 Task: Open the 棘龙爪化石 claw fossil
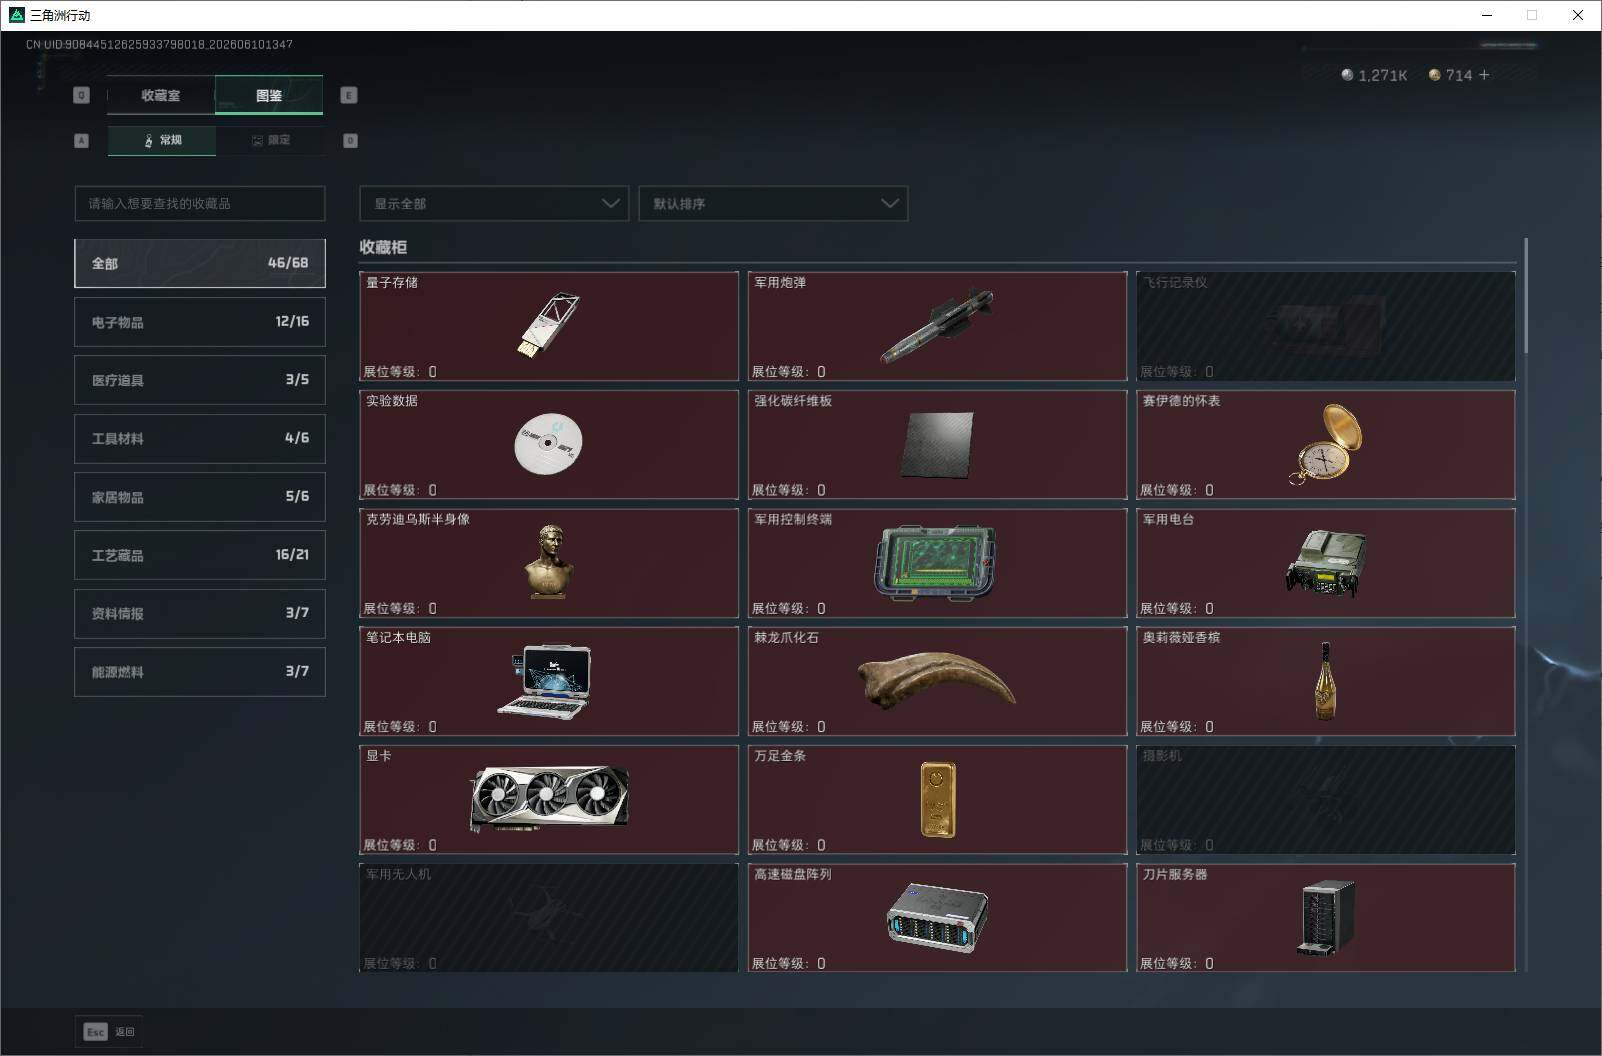point(937,681)
